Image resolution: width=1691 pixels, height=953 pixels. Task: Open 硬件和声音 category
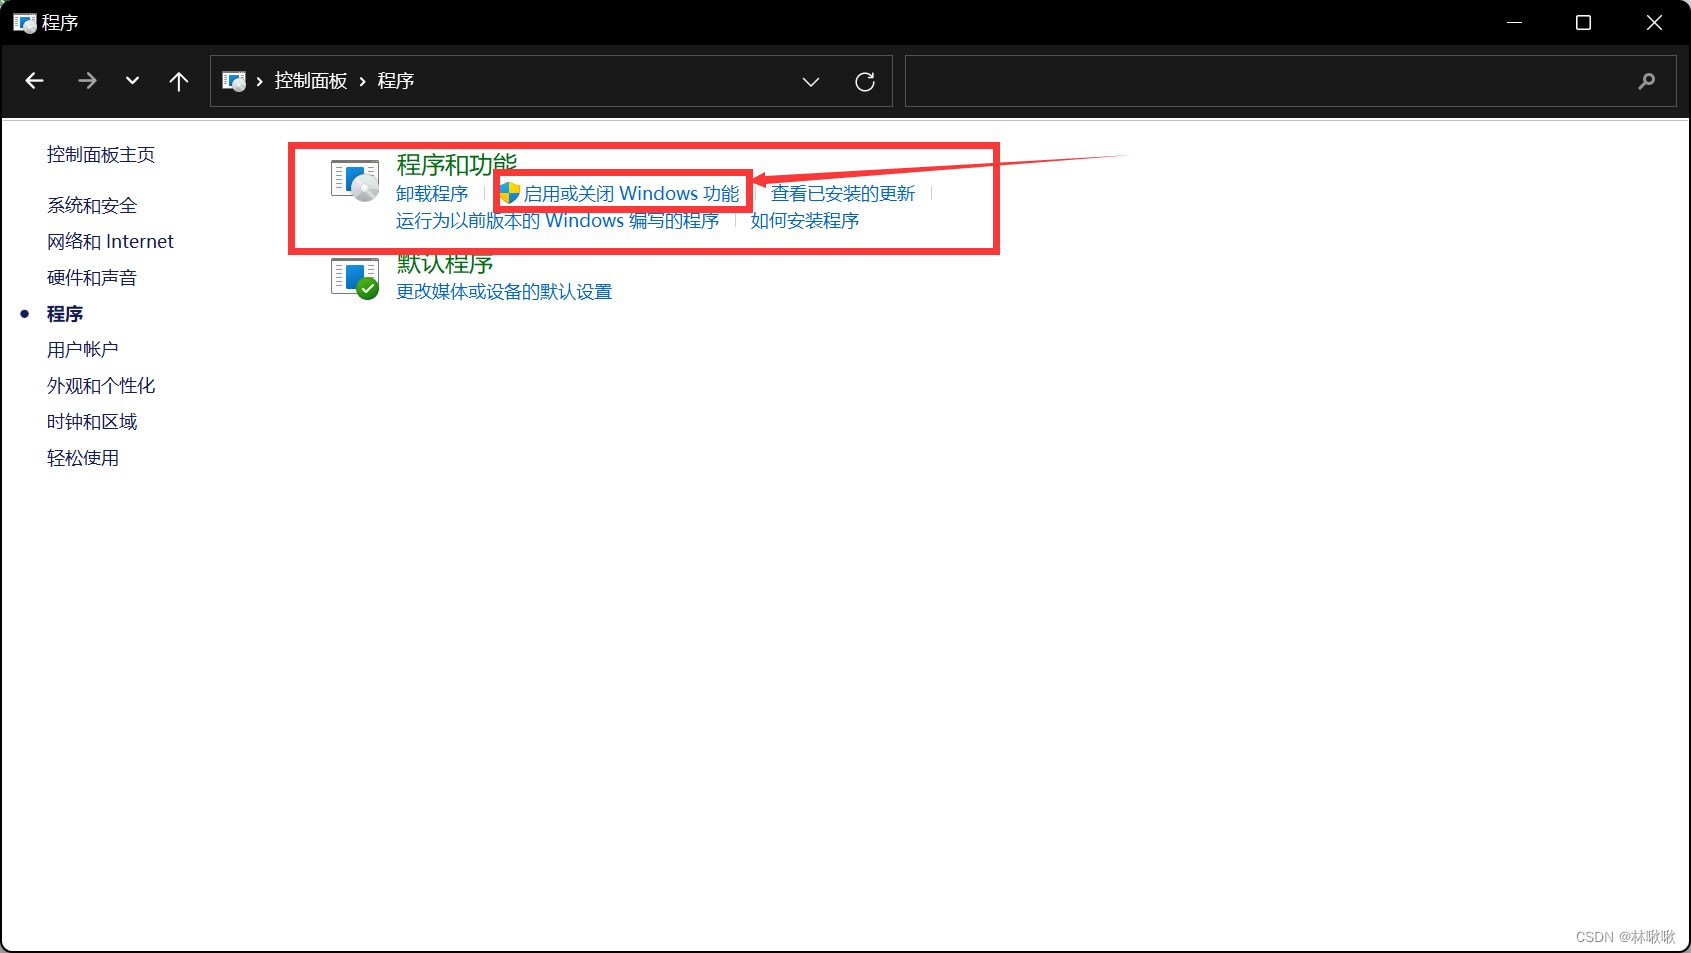tap(92, 278)
